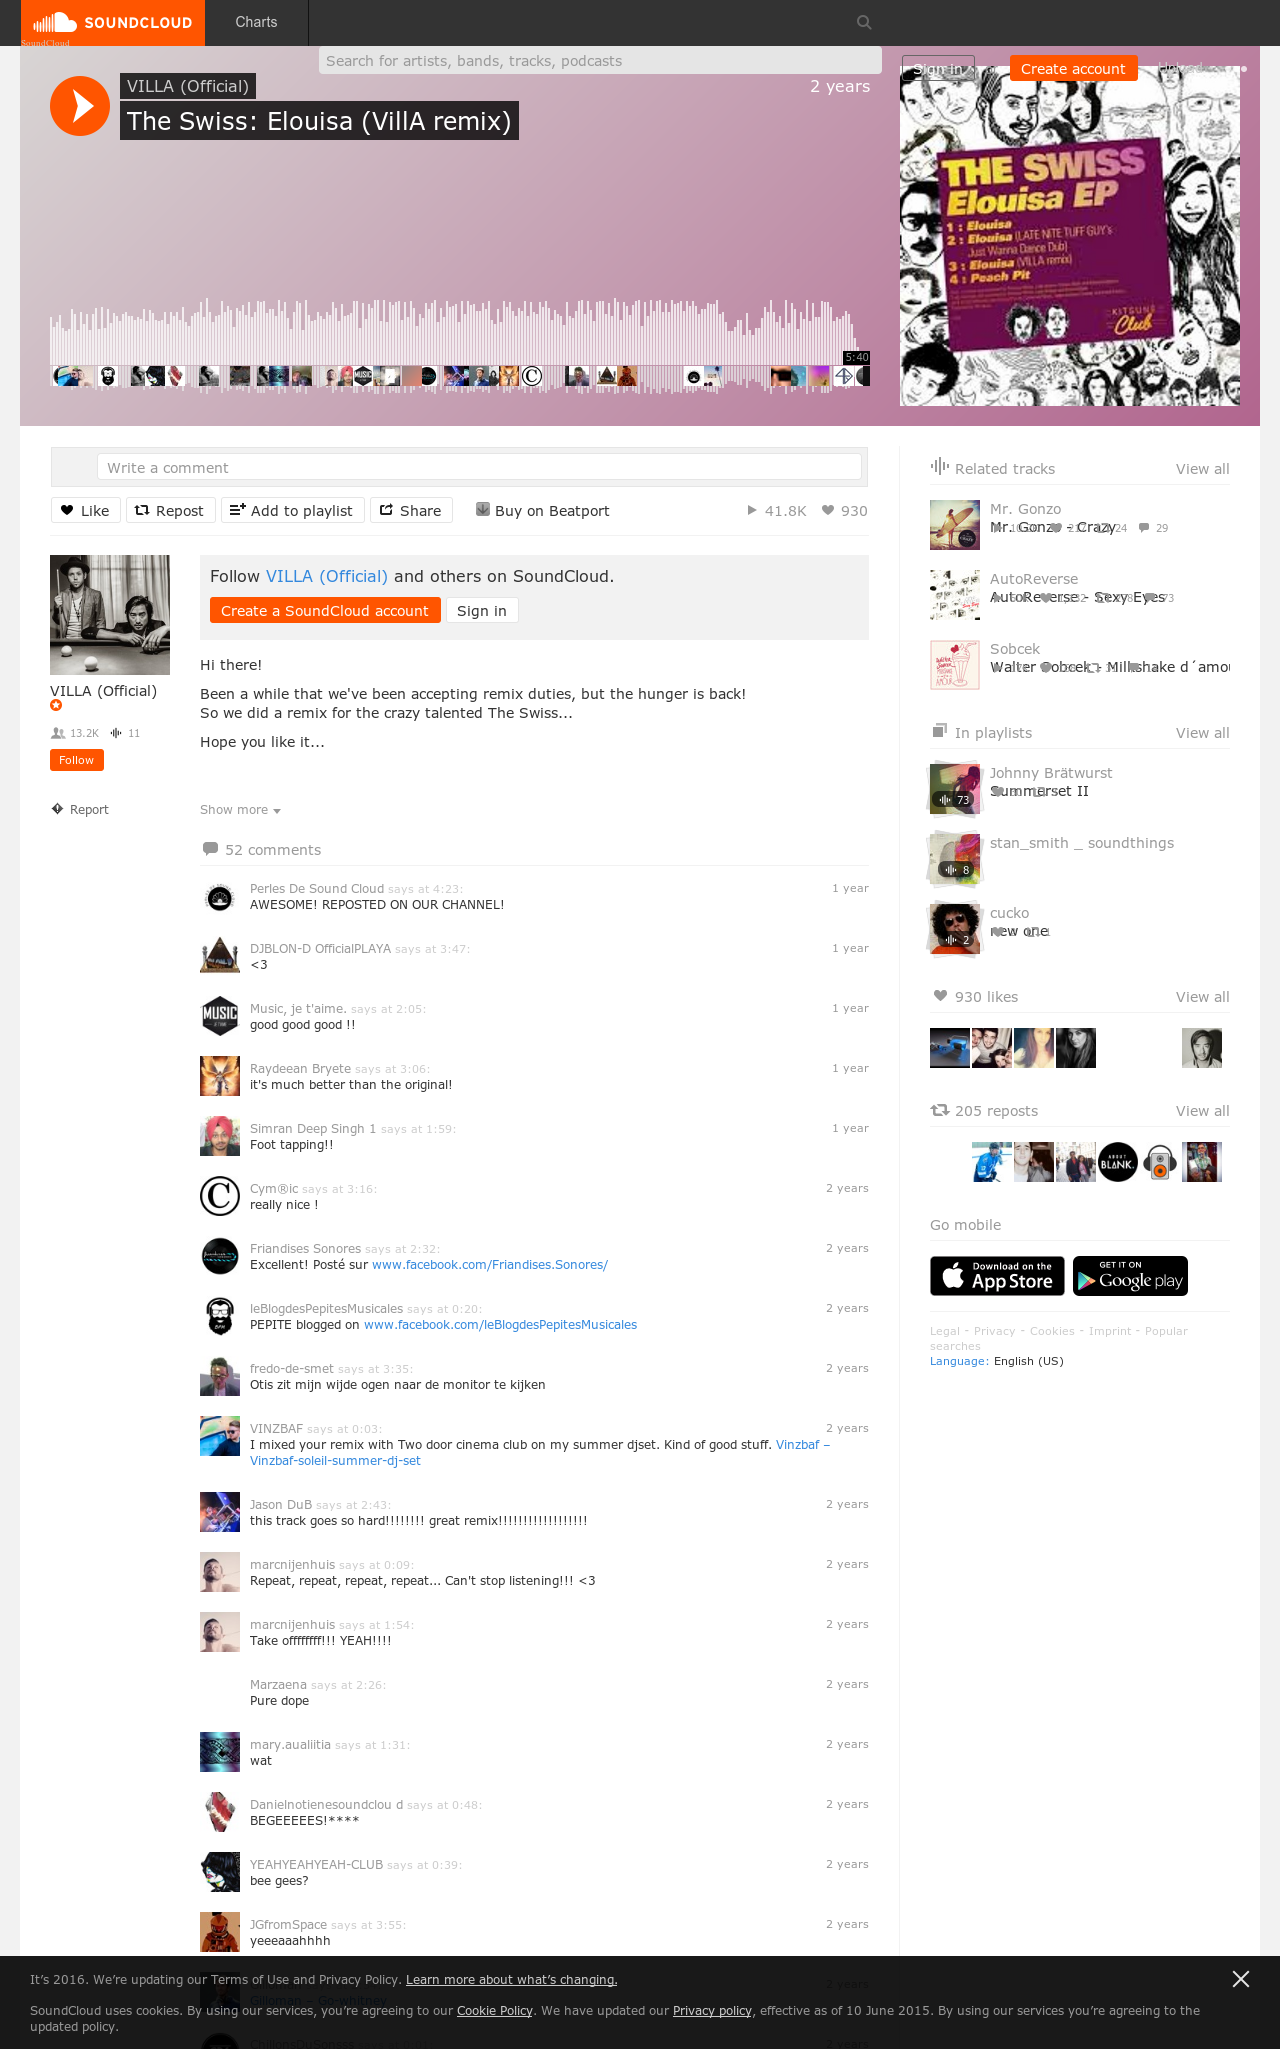
Task: Click the Report flag link
Action: tap(80, 809)
